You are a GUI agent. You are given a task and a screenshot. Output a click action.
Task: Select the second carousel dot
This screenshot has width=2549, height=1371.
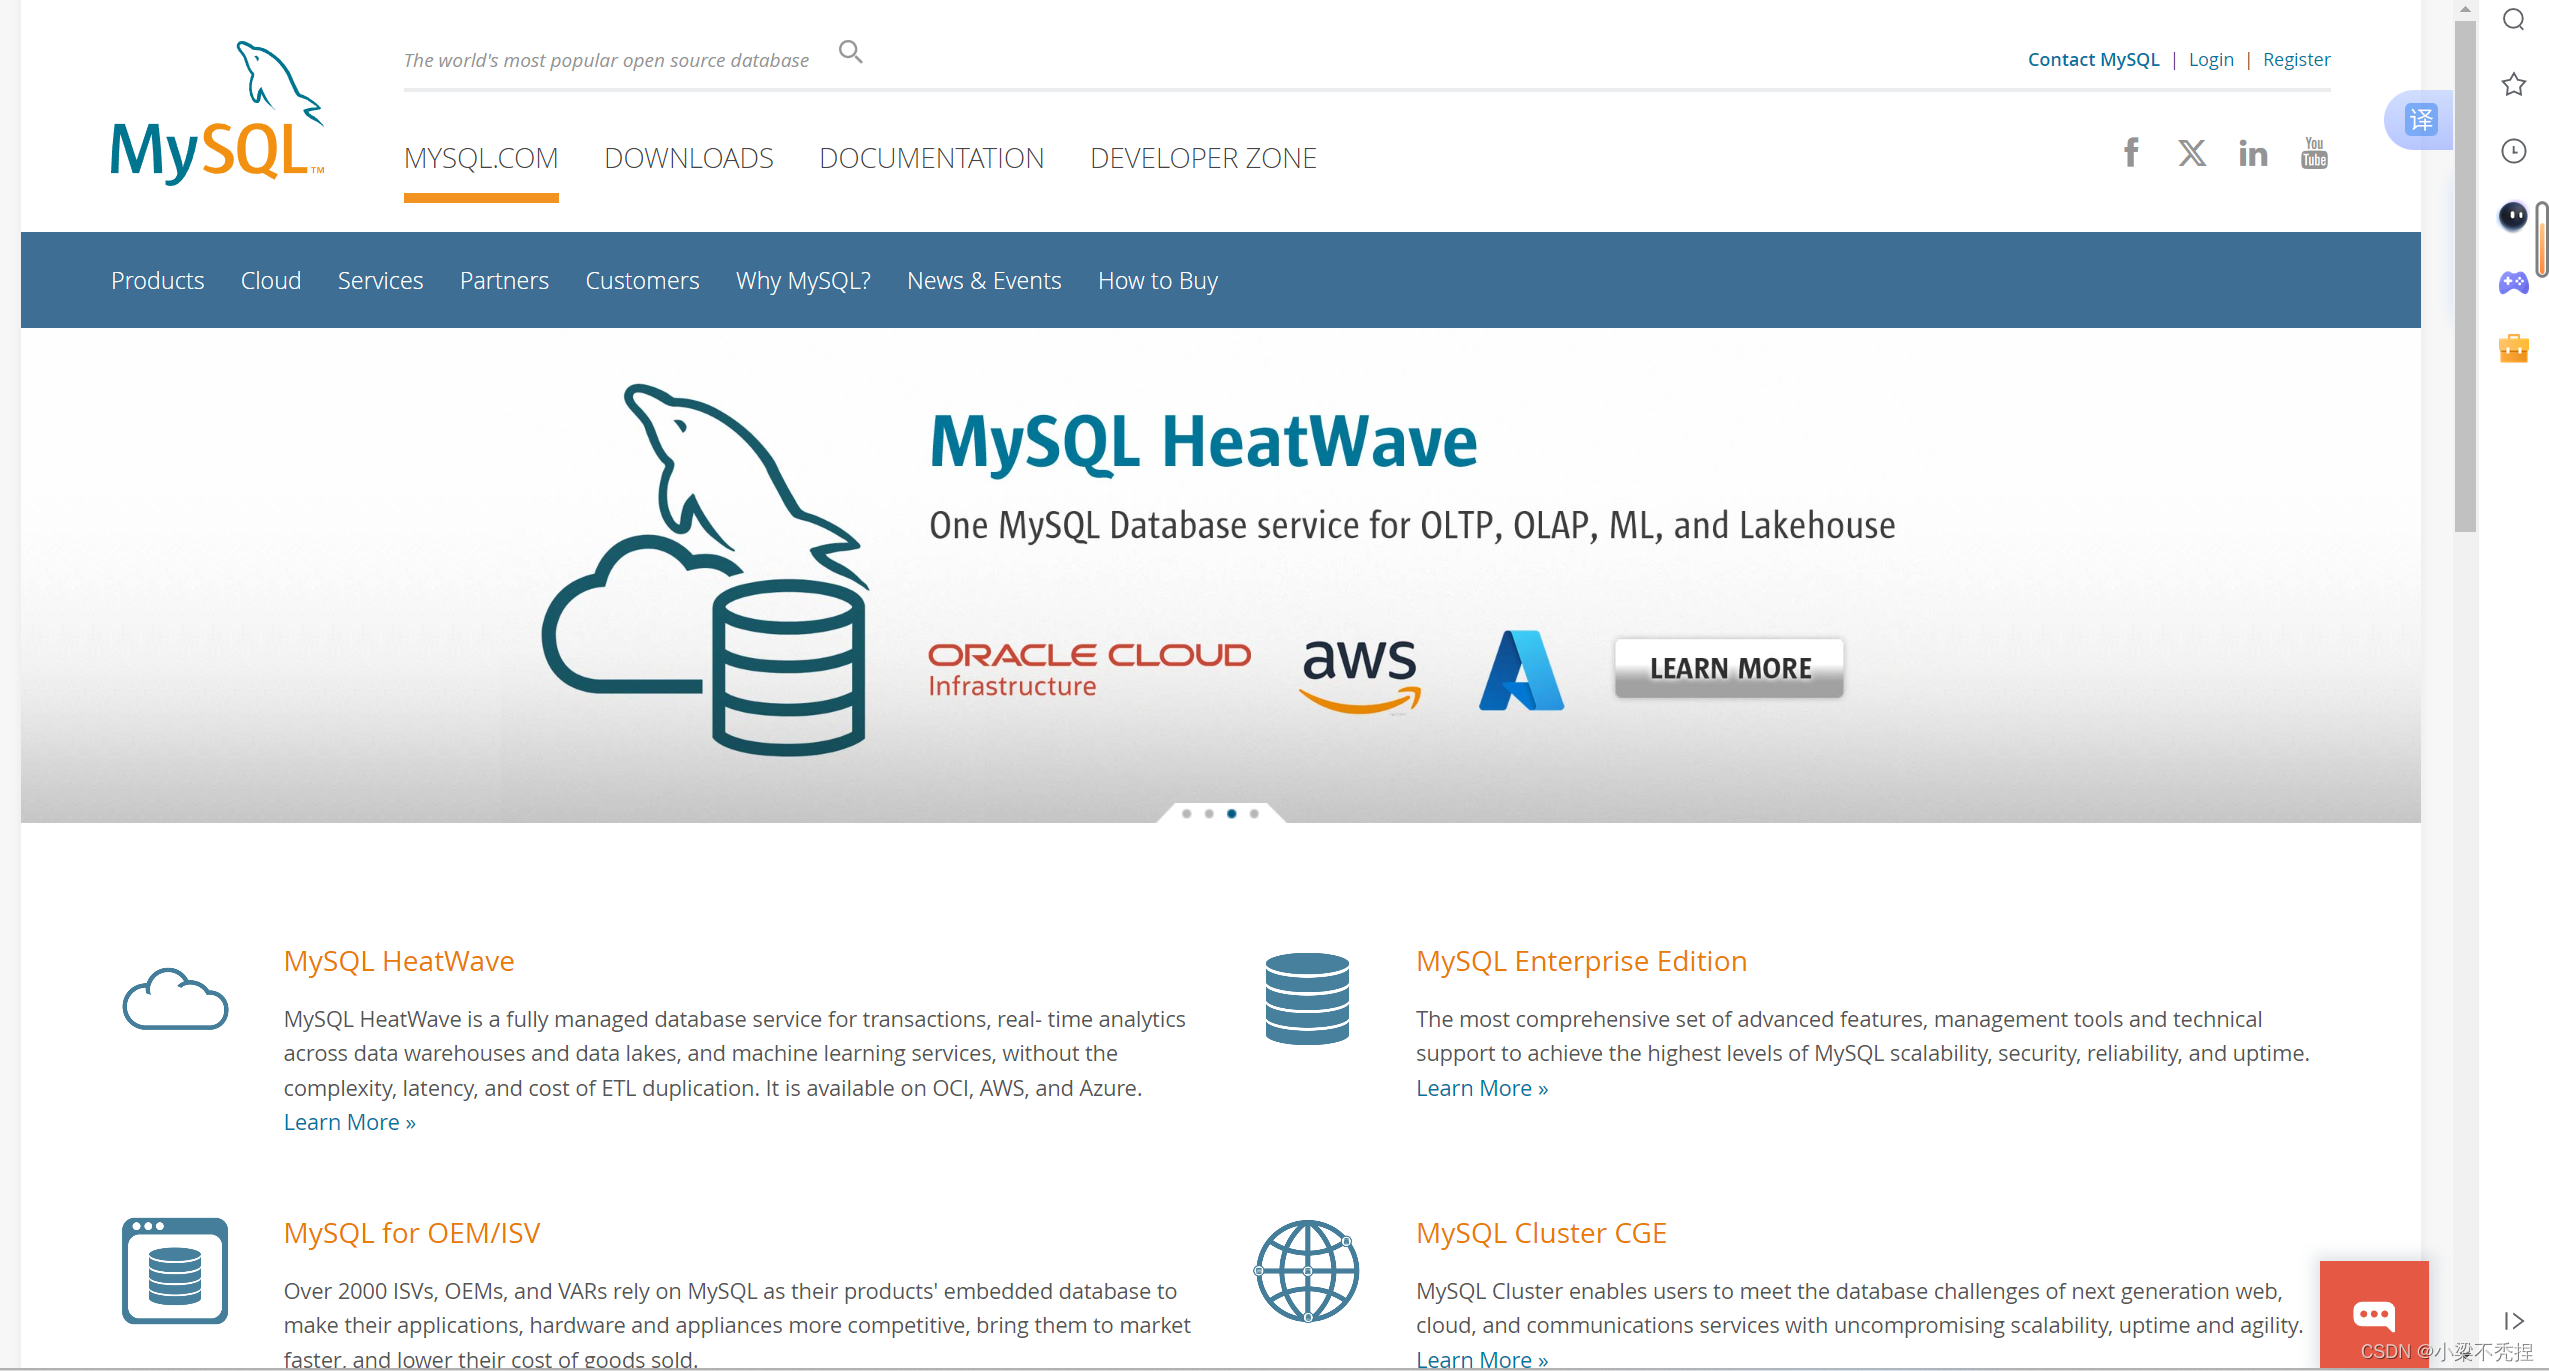pos(1209,814)
